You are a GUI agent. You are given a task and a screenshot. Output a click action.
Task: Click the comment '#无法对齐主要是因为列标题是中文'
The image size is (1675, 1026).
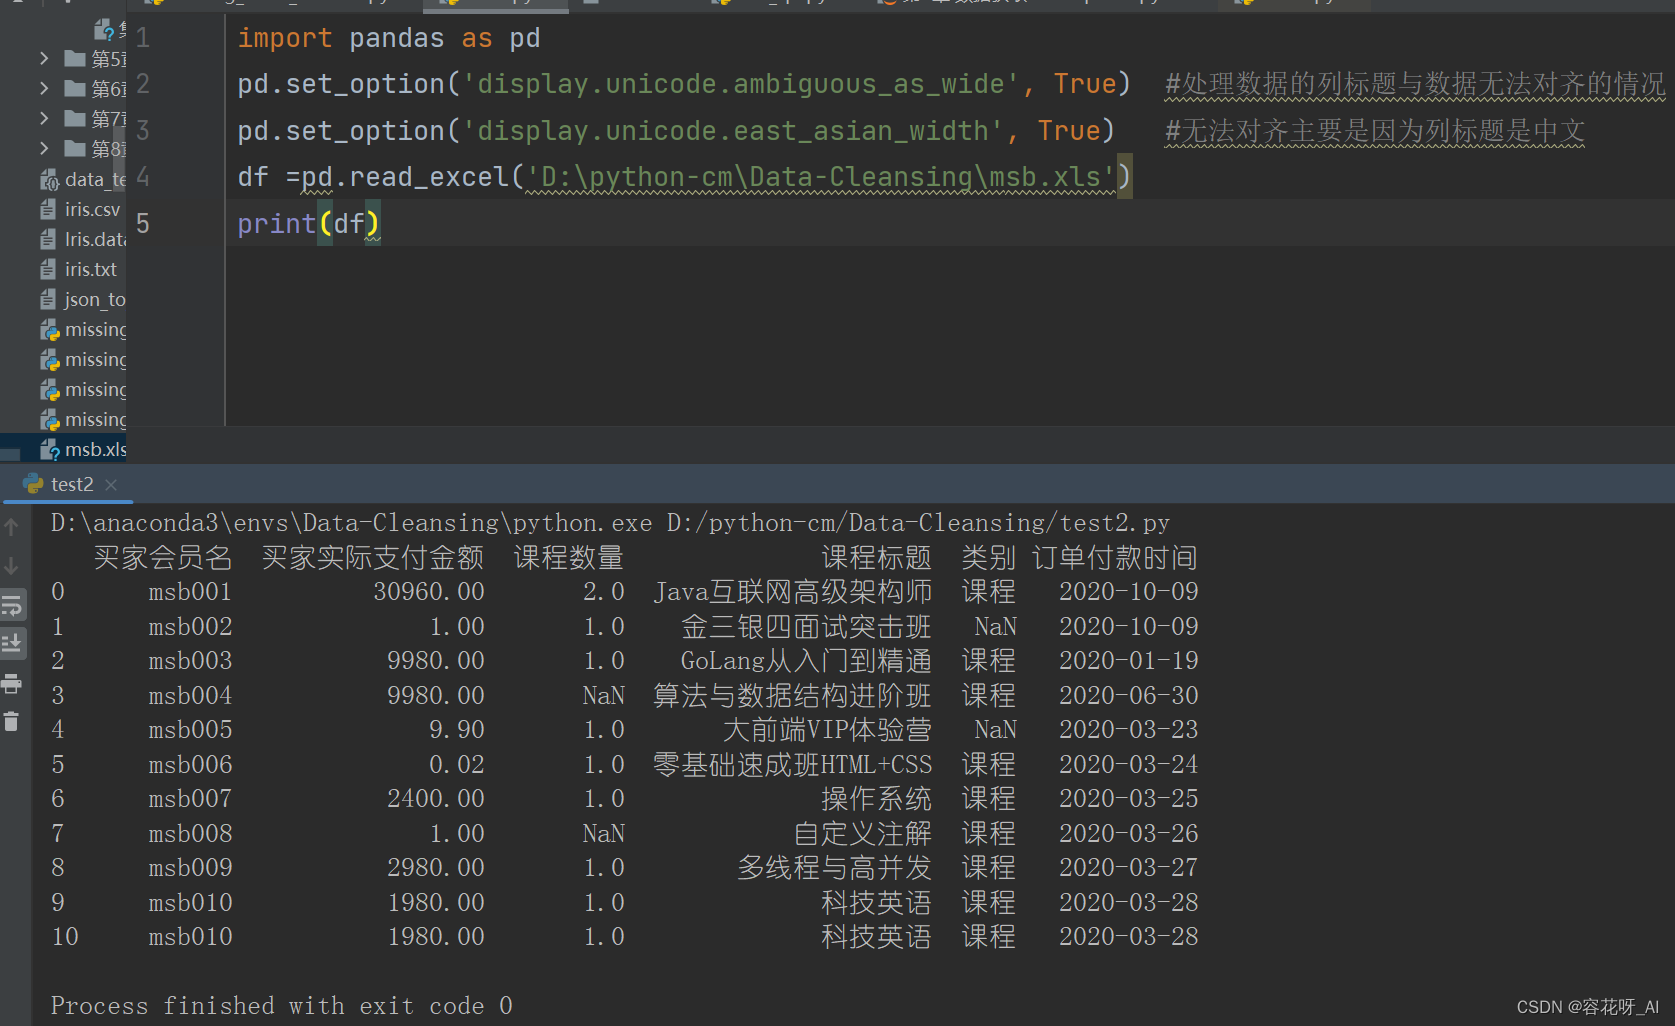1375,132
